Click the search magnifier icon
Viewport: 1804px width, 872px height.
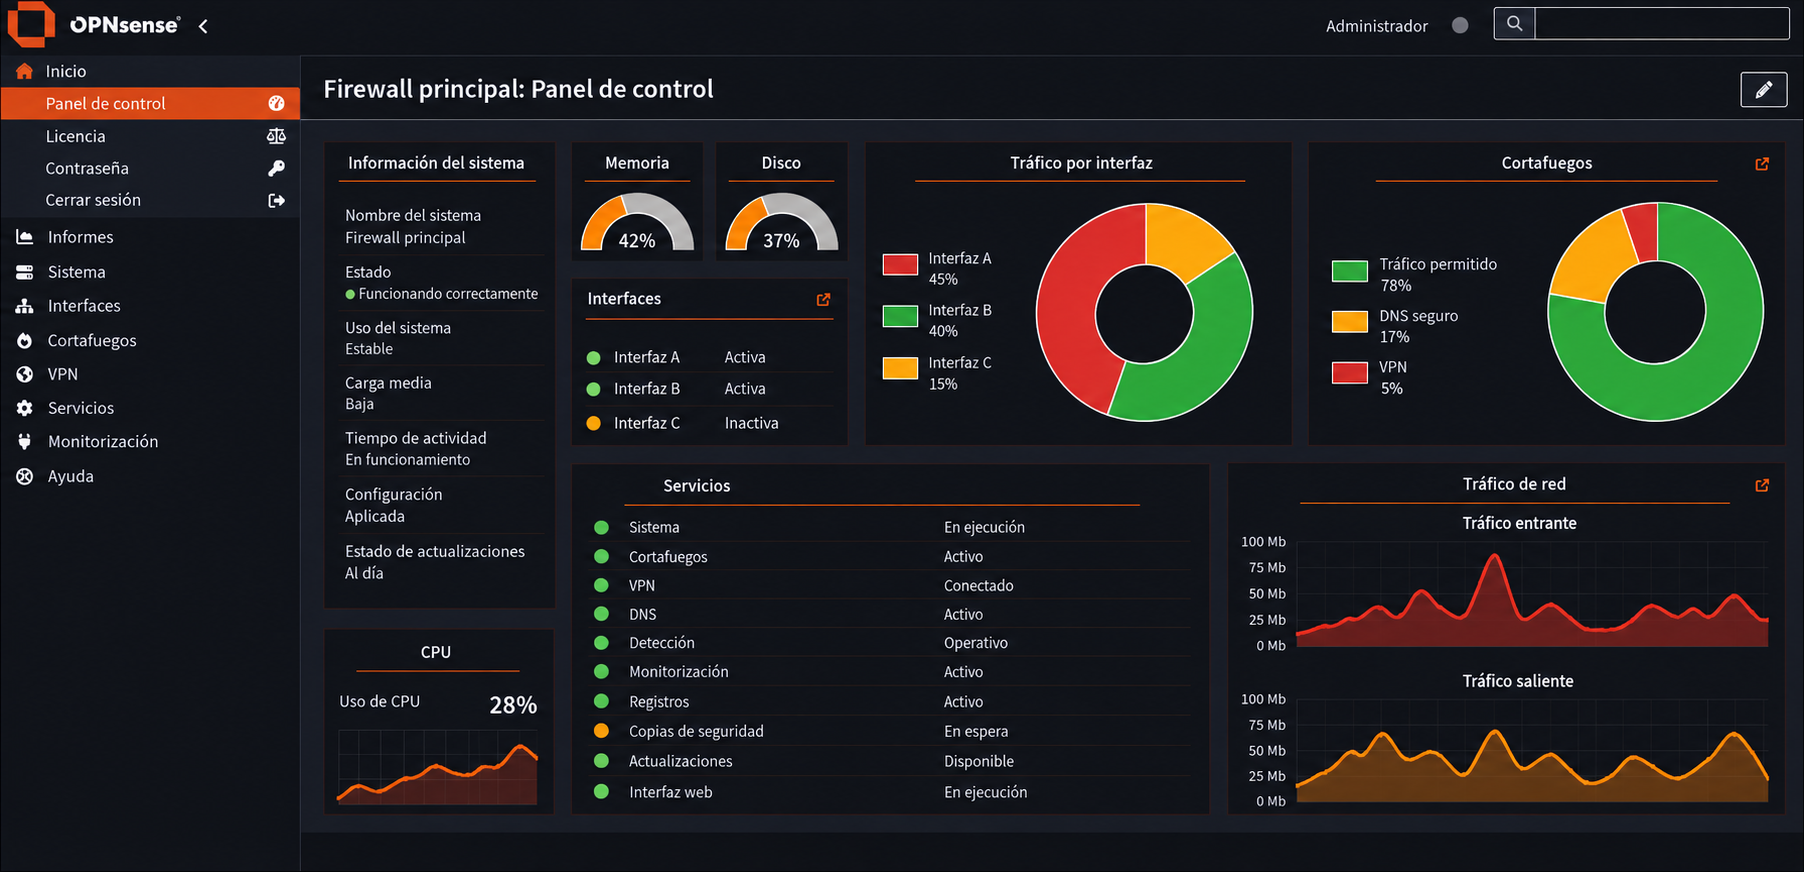1514,24
